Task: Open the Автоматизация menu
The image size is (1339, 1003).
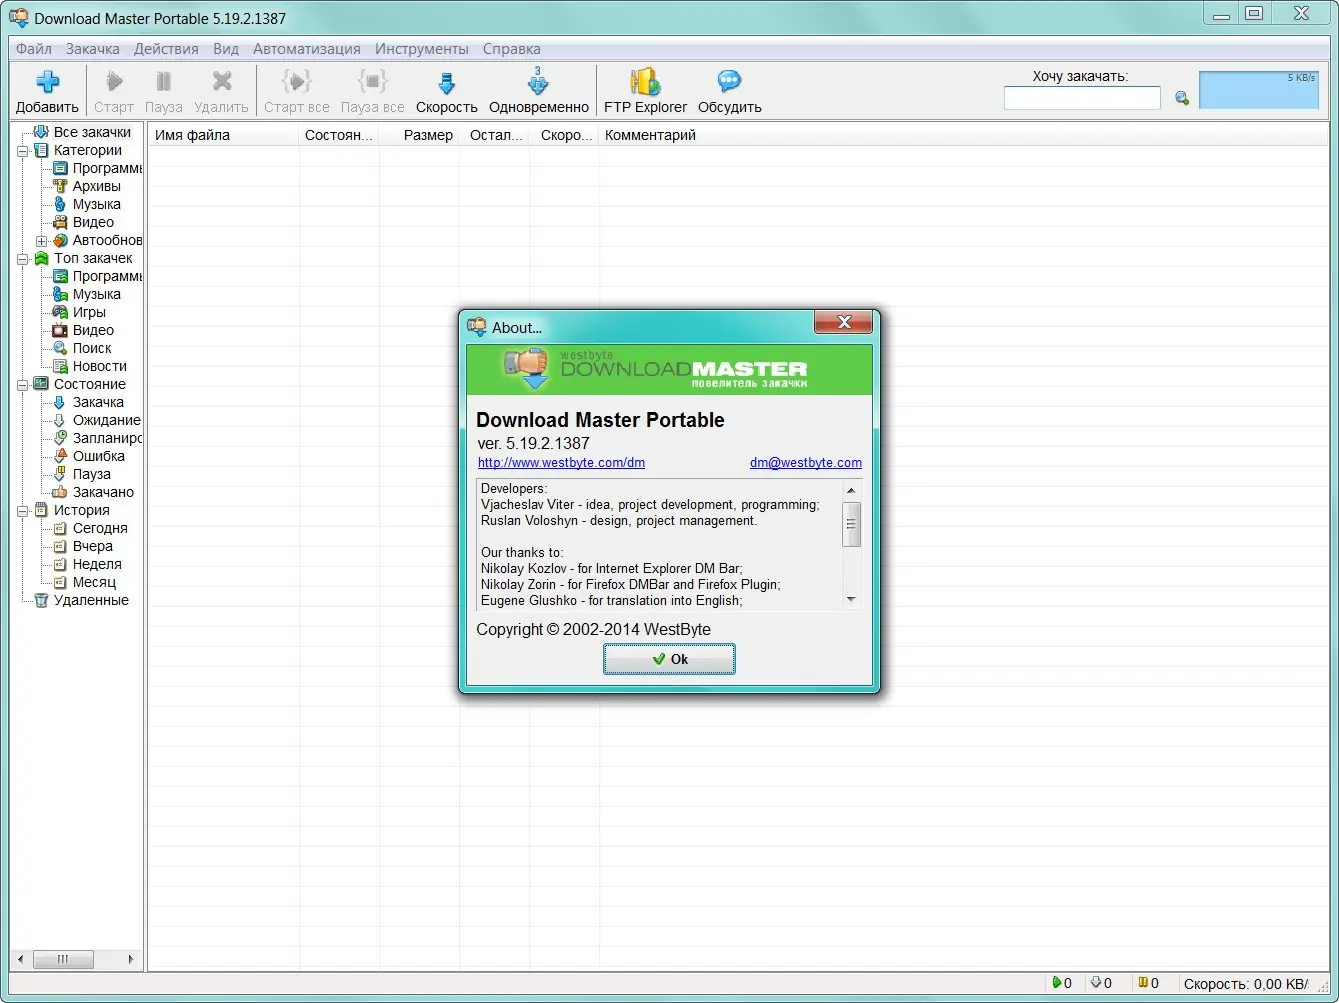Action: [306, 48]
